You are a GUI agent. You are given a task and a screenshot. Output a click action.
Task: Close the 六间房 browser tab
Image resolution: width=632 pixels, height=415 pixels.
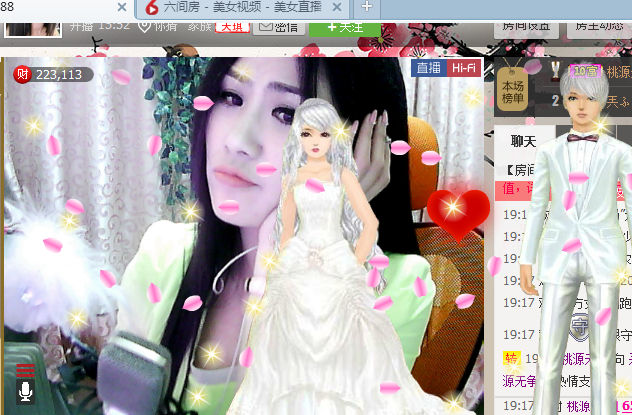338,7
